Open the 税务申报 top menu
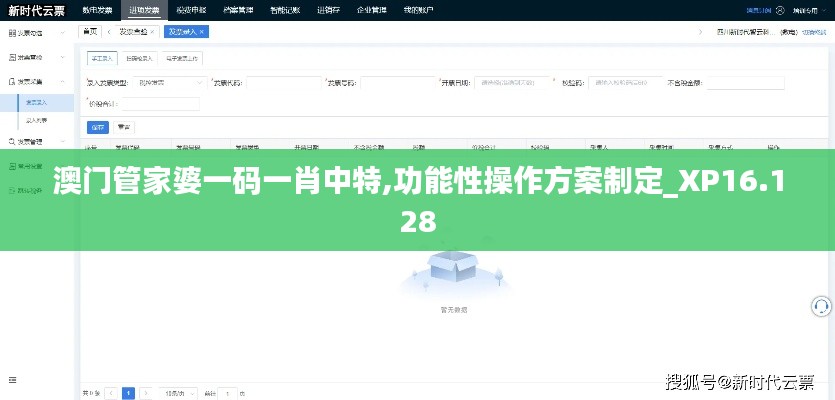Viewport: 835px width, 400px height. [191, 10]
